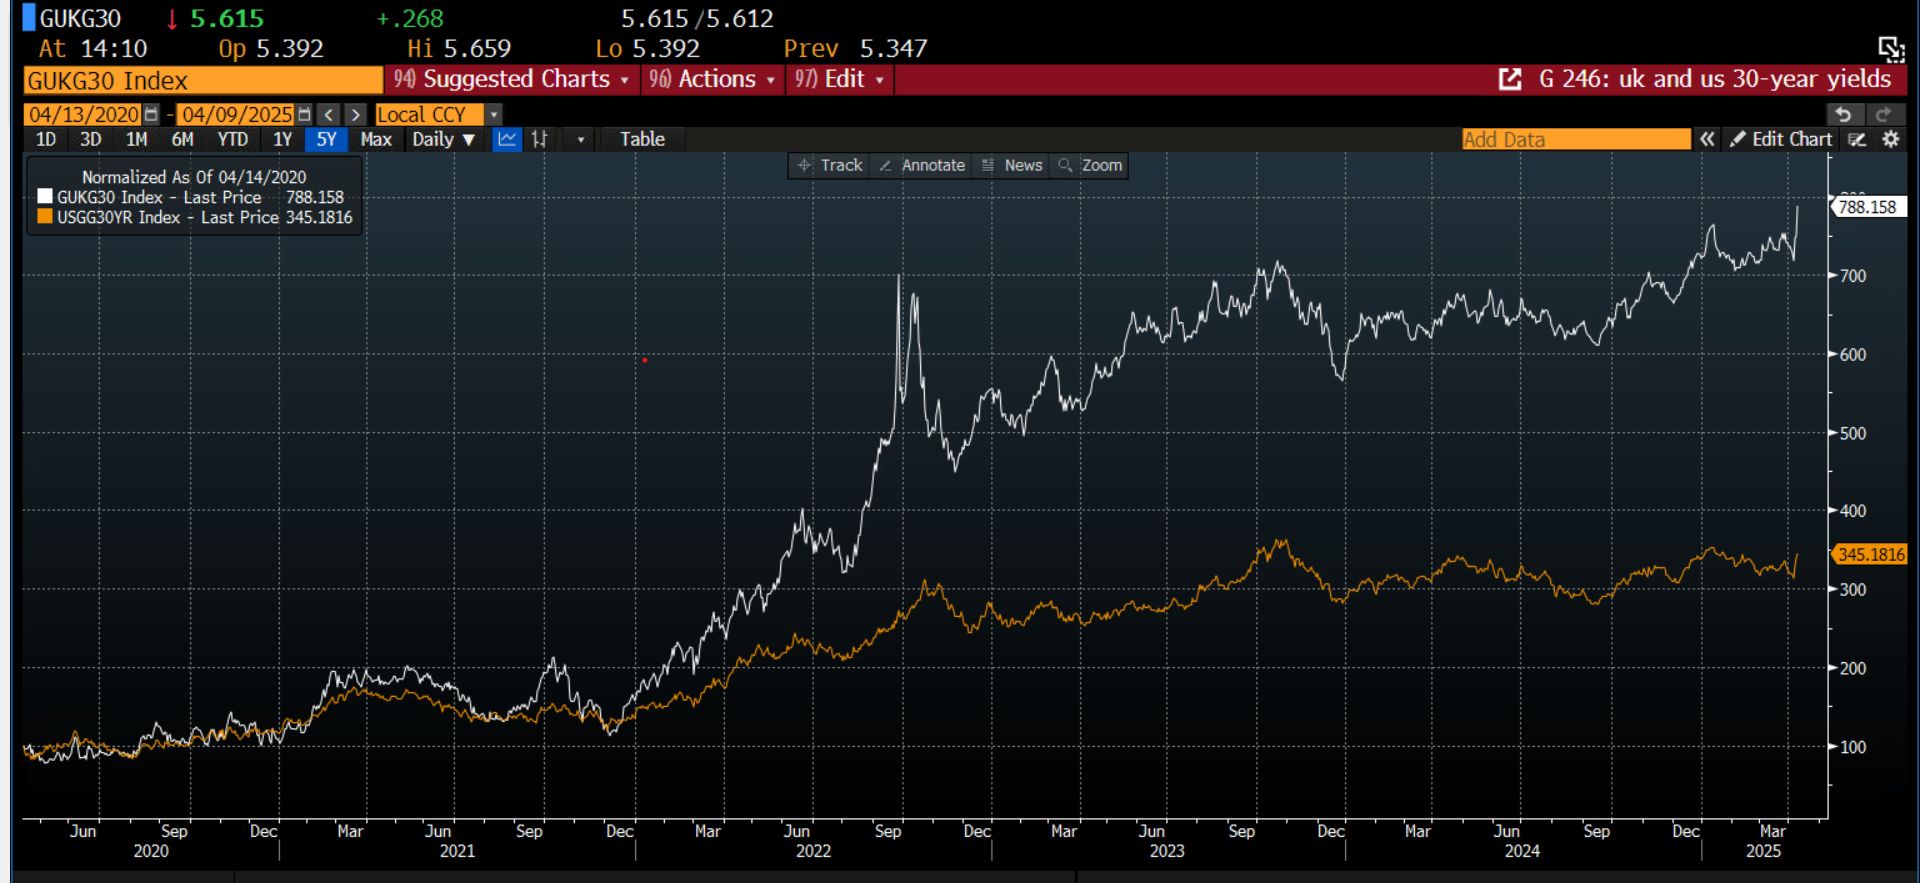Toggle the Track crosshair tool

click(x=830, y=165)
